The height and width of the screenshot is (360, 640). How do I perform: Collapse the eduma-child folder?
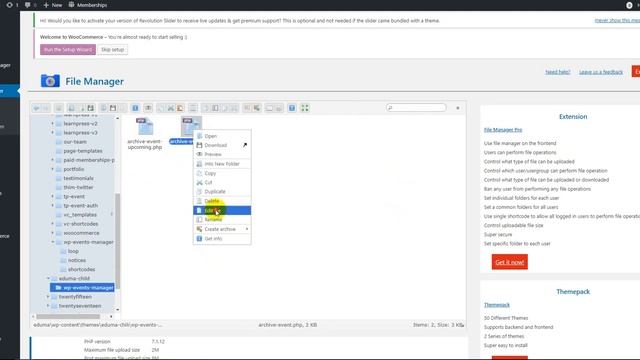[x=48, y=278]
